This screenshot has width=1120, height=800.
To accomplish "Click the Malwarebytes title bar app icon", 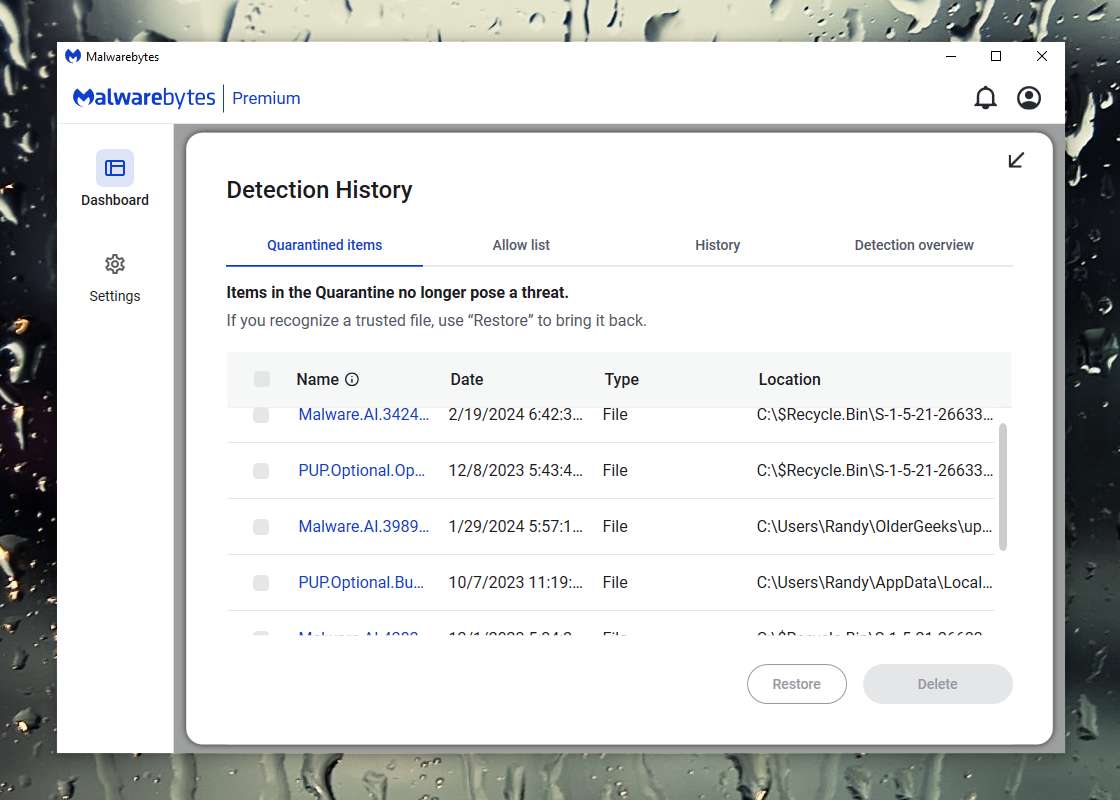I will [x=73, y=56].
